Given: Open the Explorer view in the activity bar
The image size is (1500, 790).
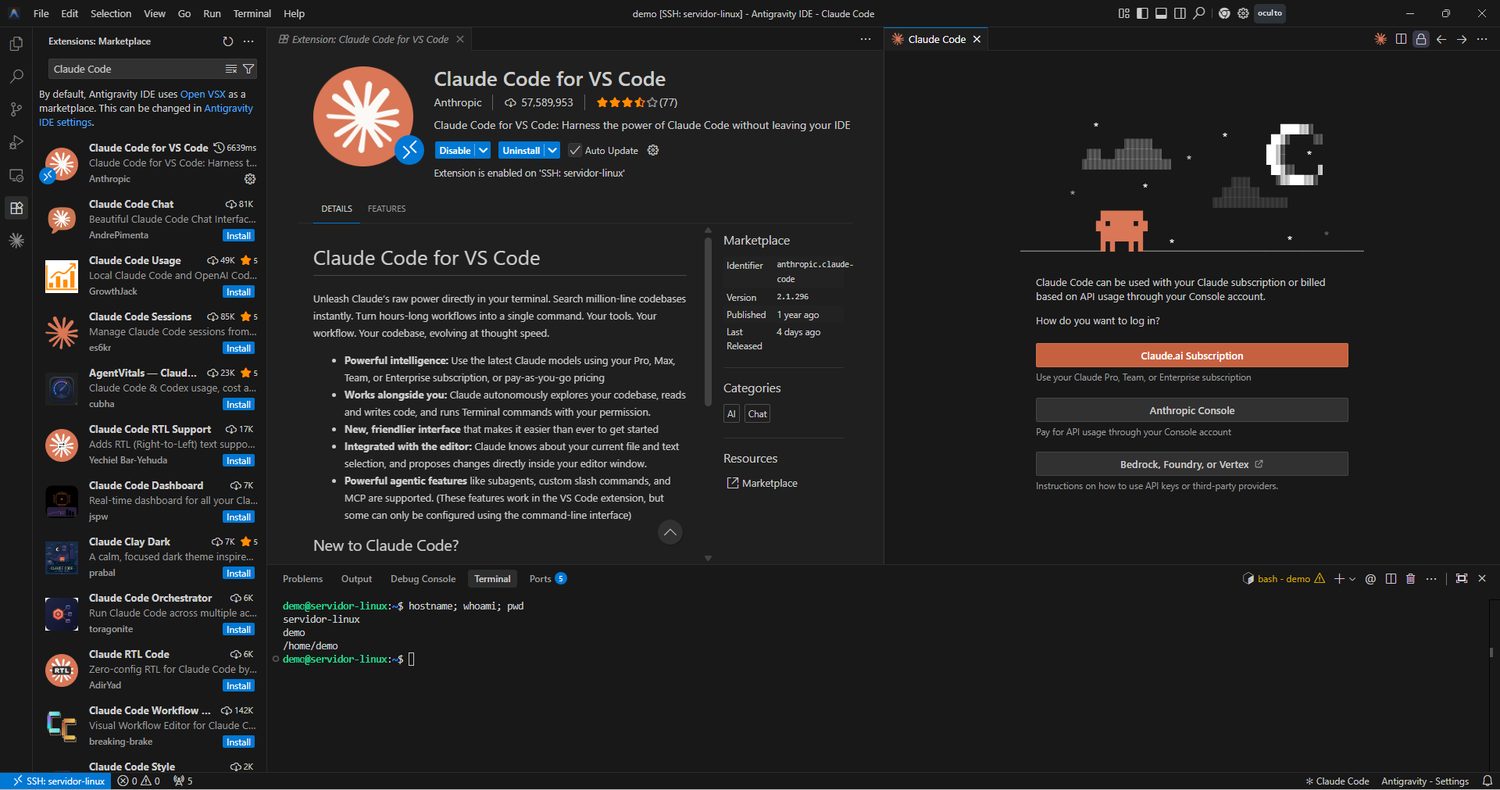Looking at the screenshot, I should pos(16,44).
